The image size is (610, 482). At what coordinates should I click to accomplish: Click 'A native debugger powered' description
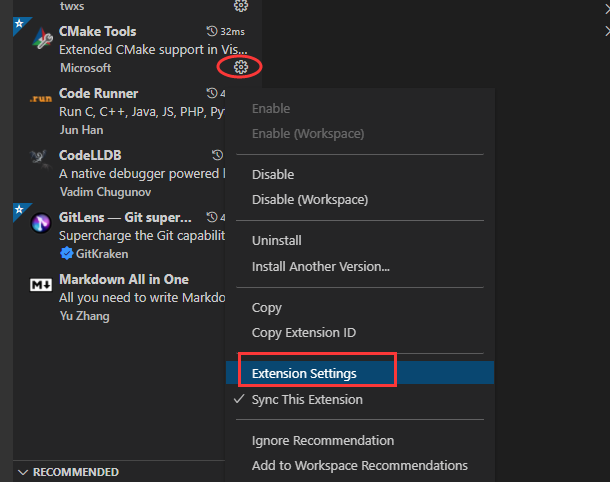142,174
